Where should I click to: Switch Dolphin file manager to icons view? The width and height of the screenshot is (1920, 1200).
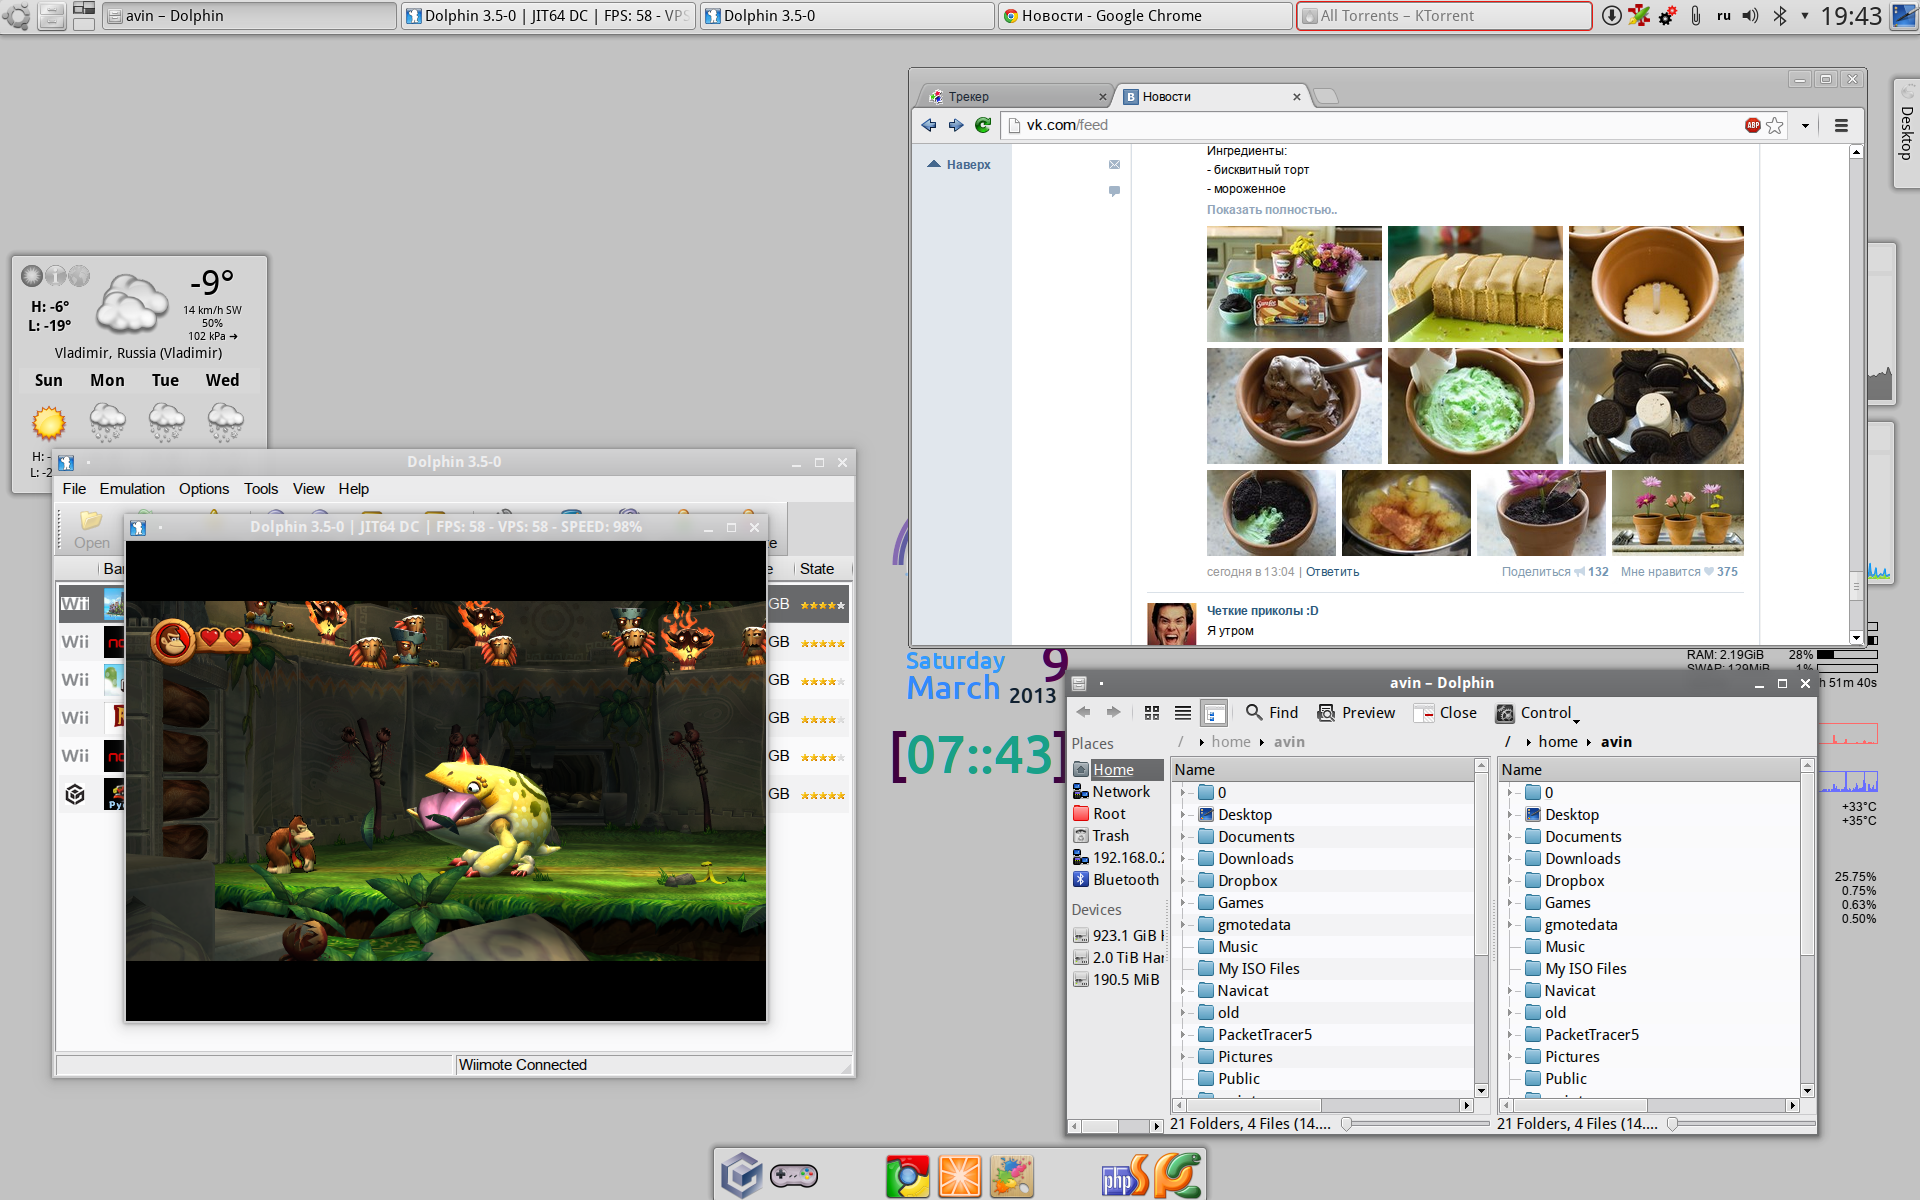pos(1152,713)
